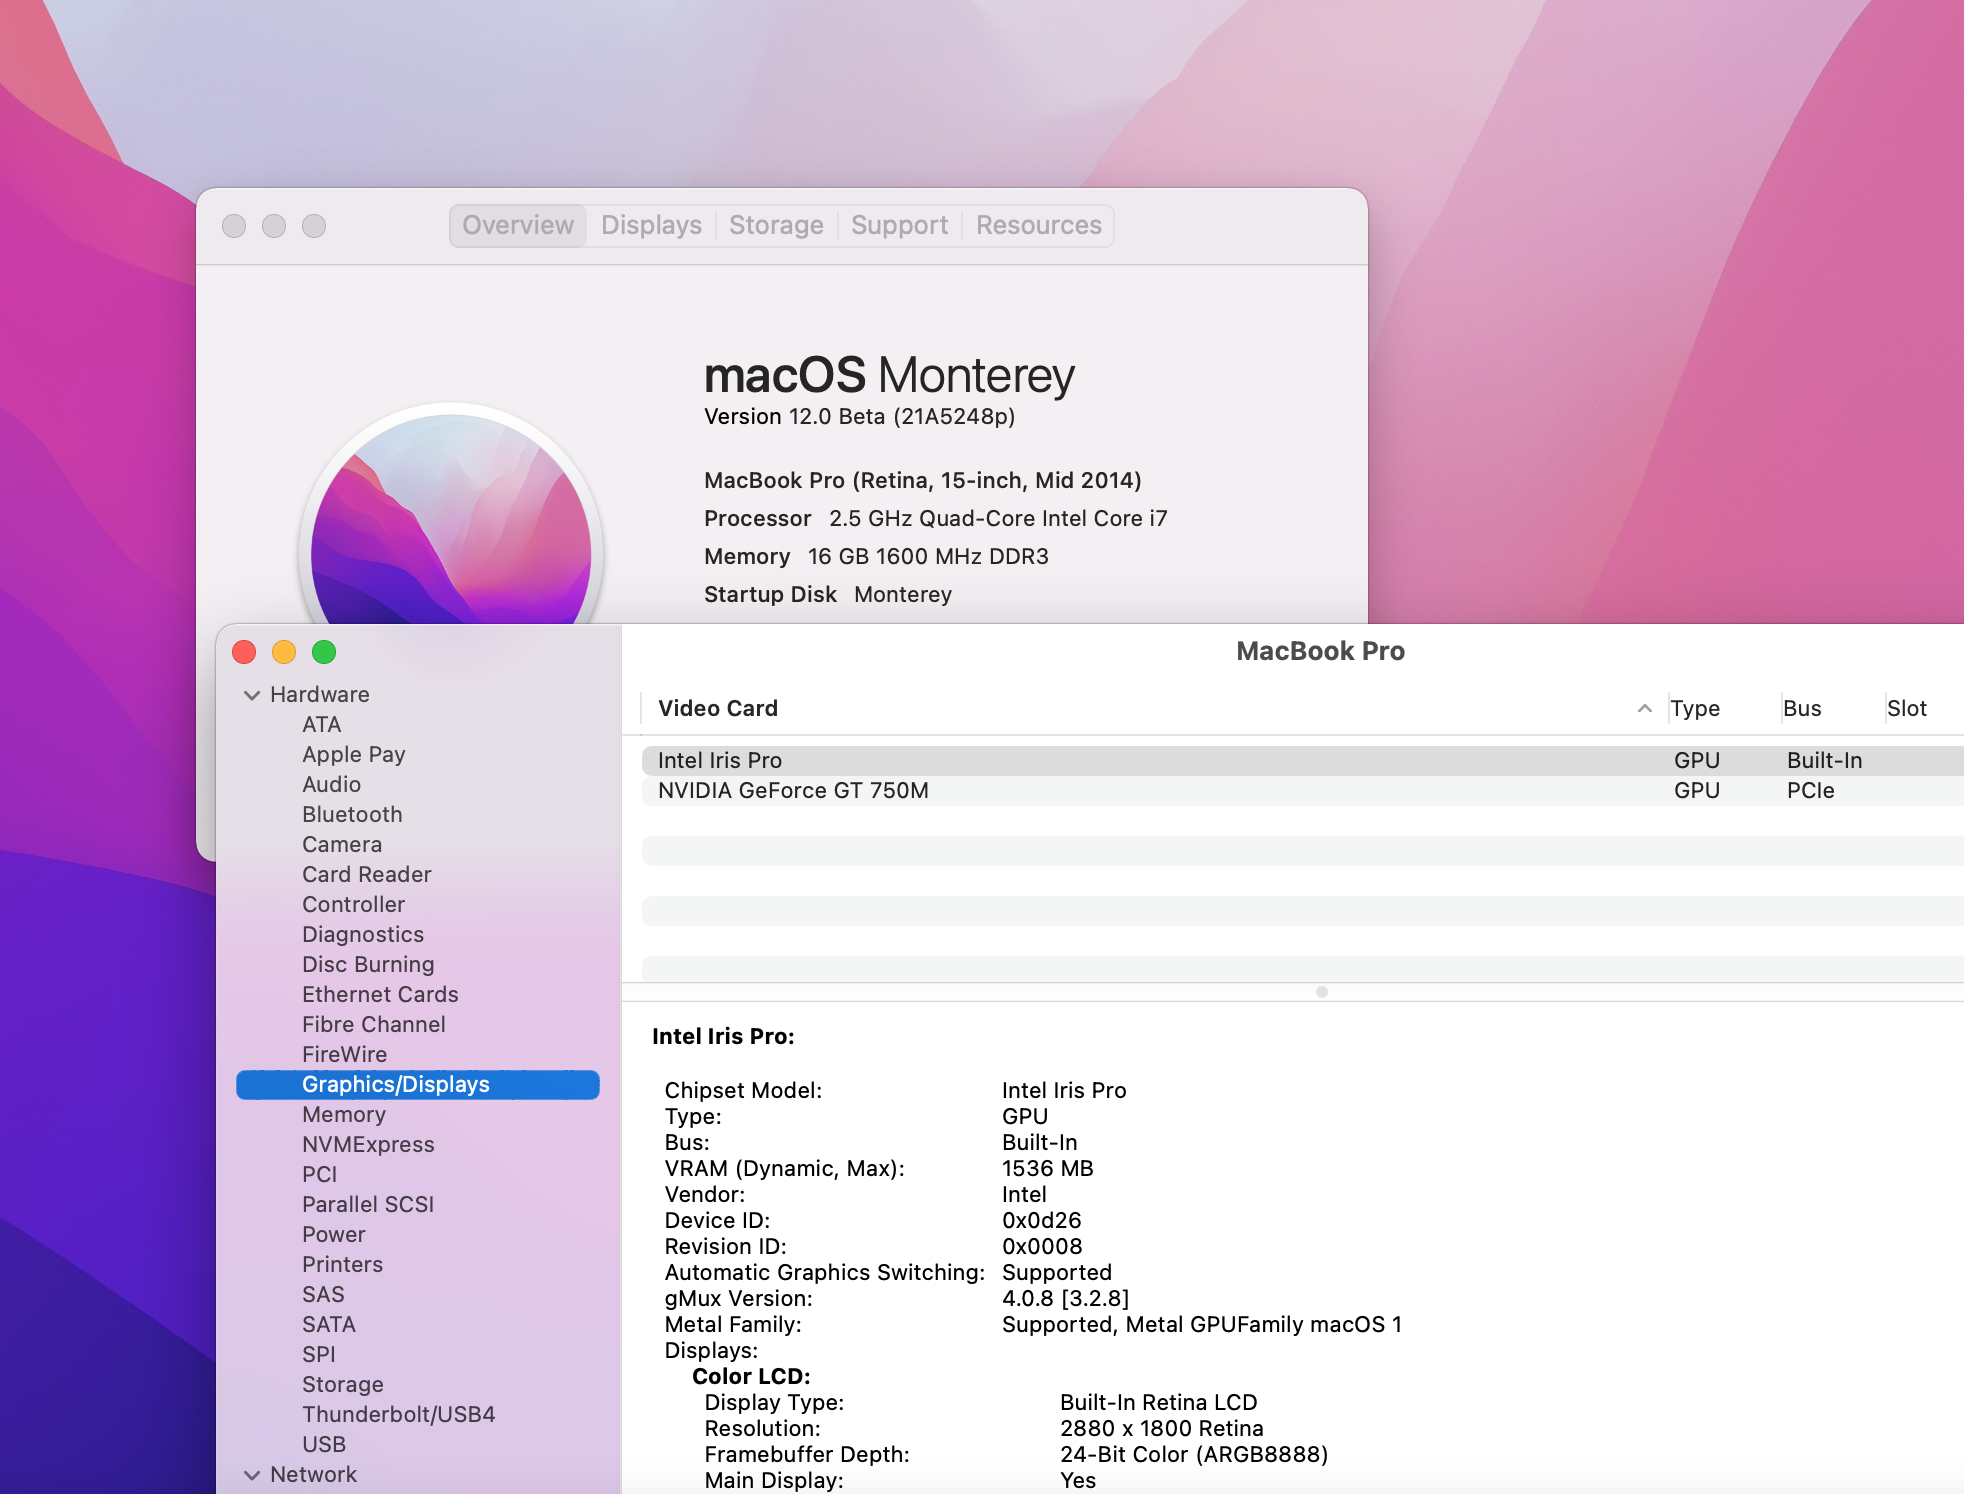Select Bluetooth in the hardware sidebar
1964x1494 pixels.
[x=352, y=815]
